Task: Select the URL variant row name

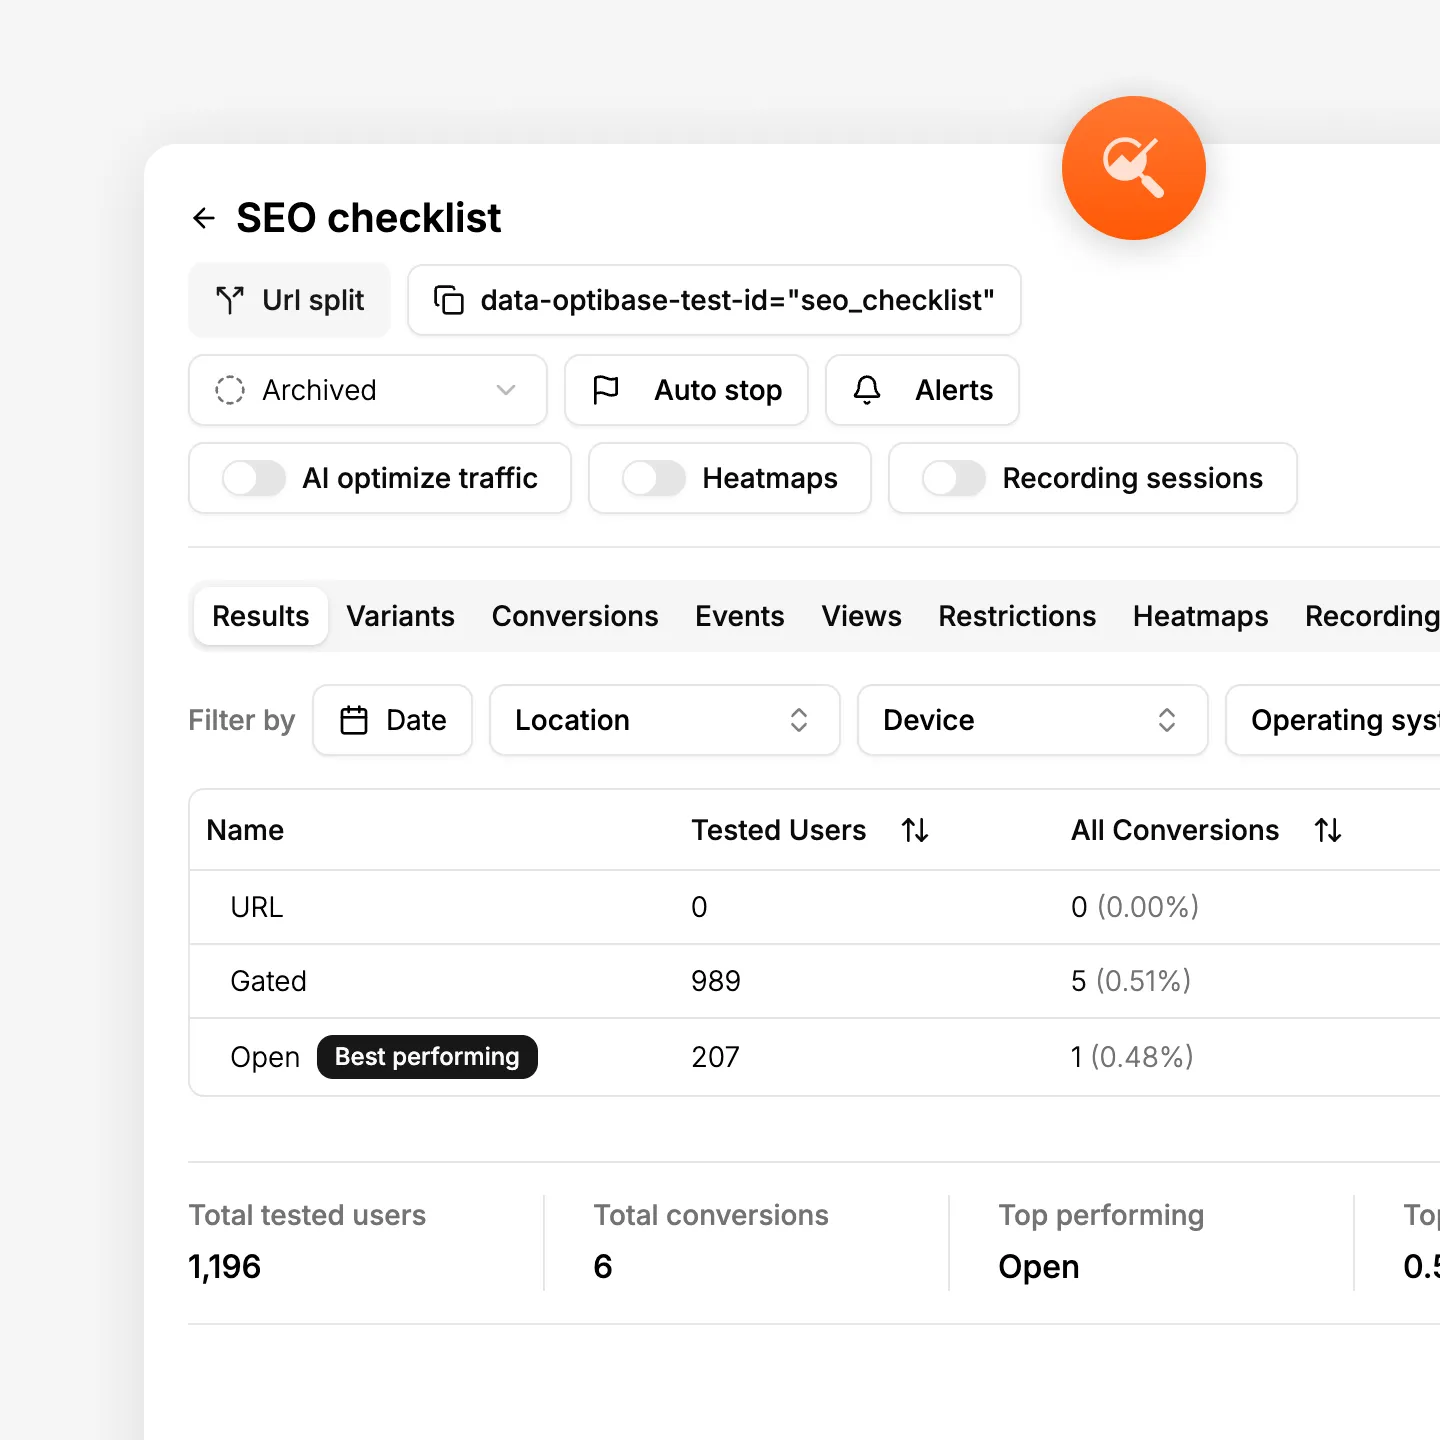Action: pos(257,907)
